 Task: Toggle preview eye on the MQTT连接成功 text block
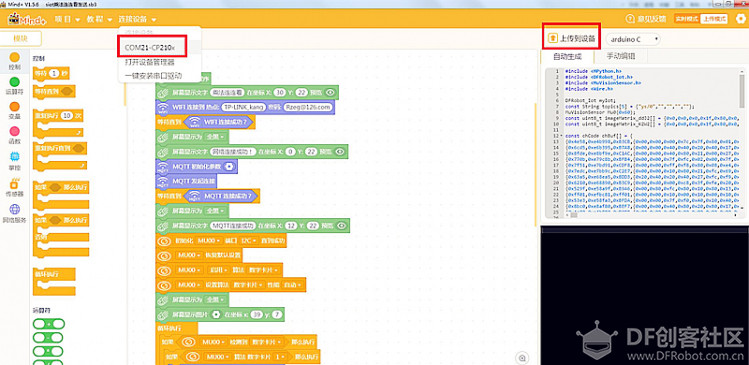341,225
